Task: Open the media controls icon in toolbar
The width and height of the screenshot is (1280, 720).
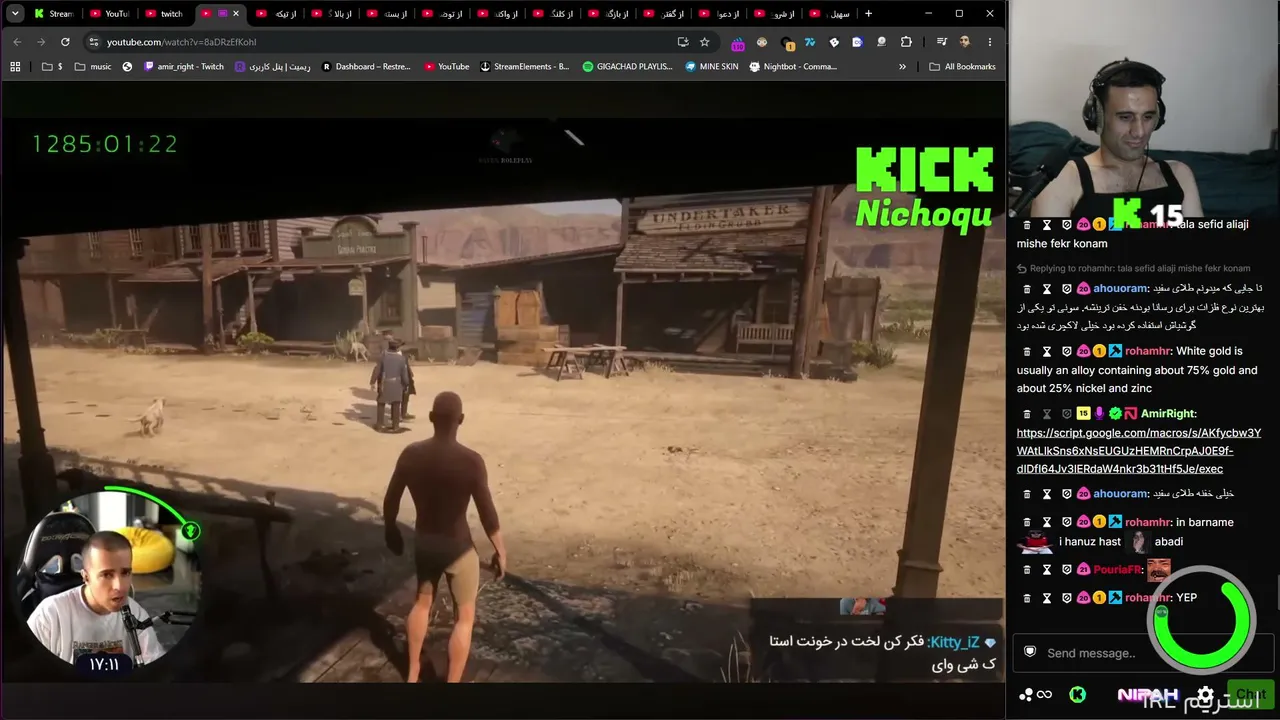Action: tap(942, 42)
